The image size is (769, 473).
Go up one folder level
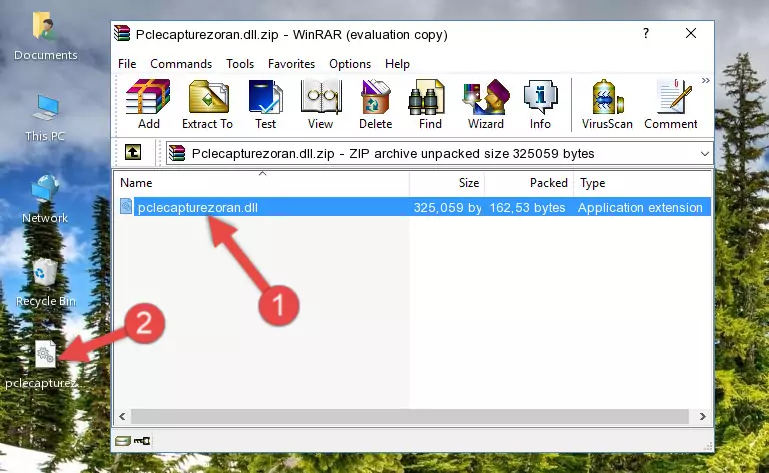coord(133,153)
